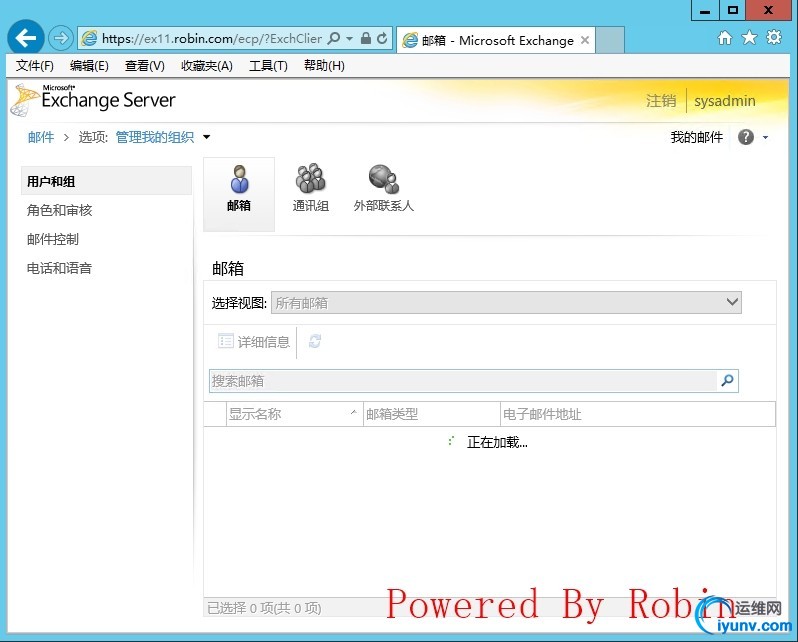This screenshot has height=642, width=798.
Task: Open the 查看(V) menu
Action: click(145, 66)
